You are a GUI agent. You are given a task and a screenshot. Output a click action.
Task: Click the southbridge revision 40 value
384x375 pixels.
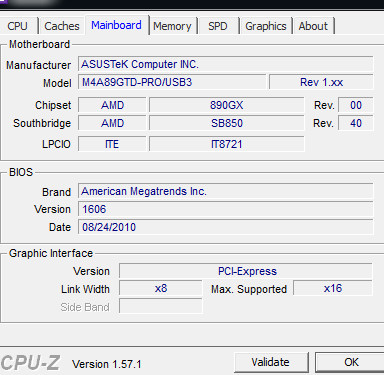coord(356,123)
